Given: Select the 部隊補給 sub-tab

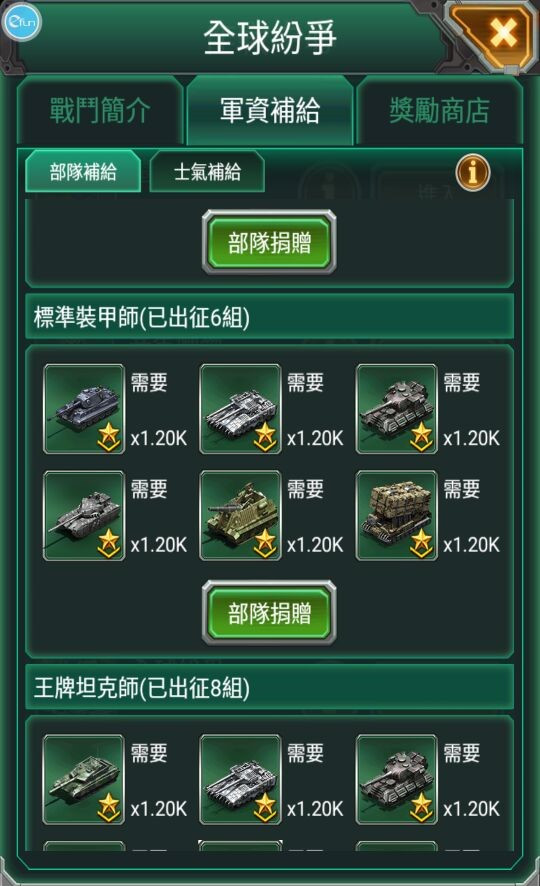Looking at the screenshot, I should pyautogui.click(x=83, y=172).
